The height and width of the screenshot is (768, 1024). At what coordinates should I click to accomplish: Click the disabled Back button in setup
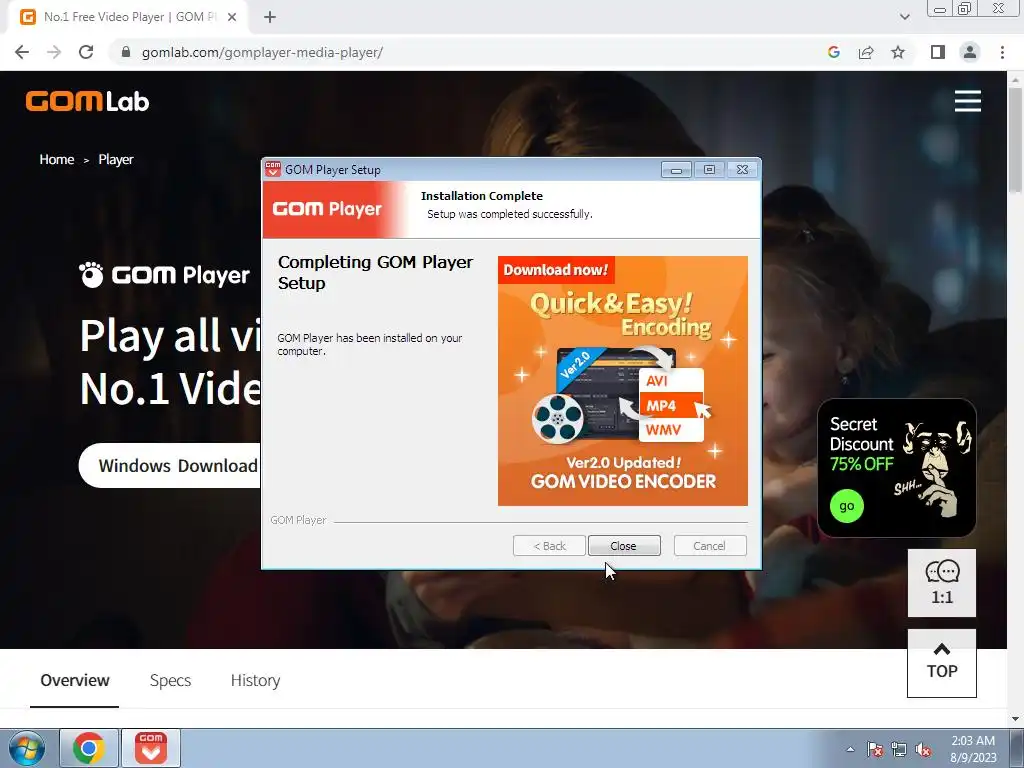coord(549,545)
